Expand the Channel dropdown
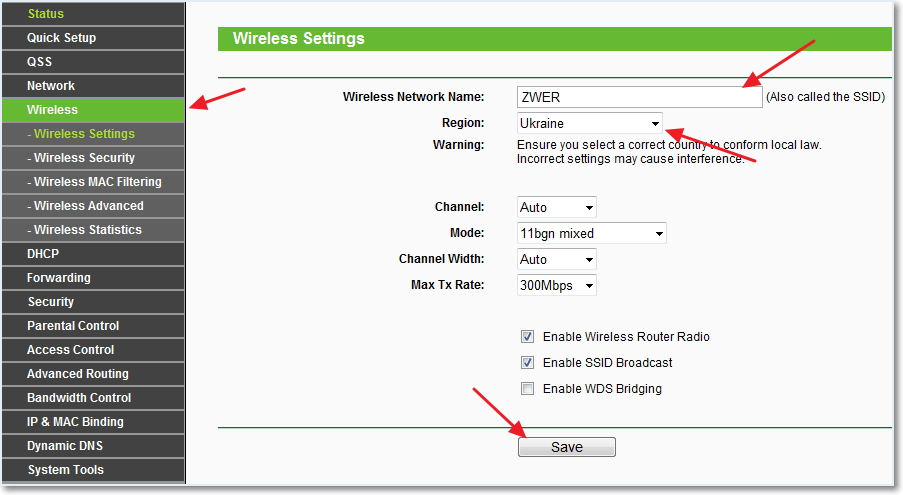 click(556, 207)
